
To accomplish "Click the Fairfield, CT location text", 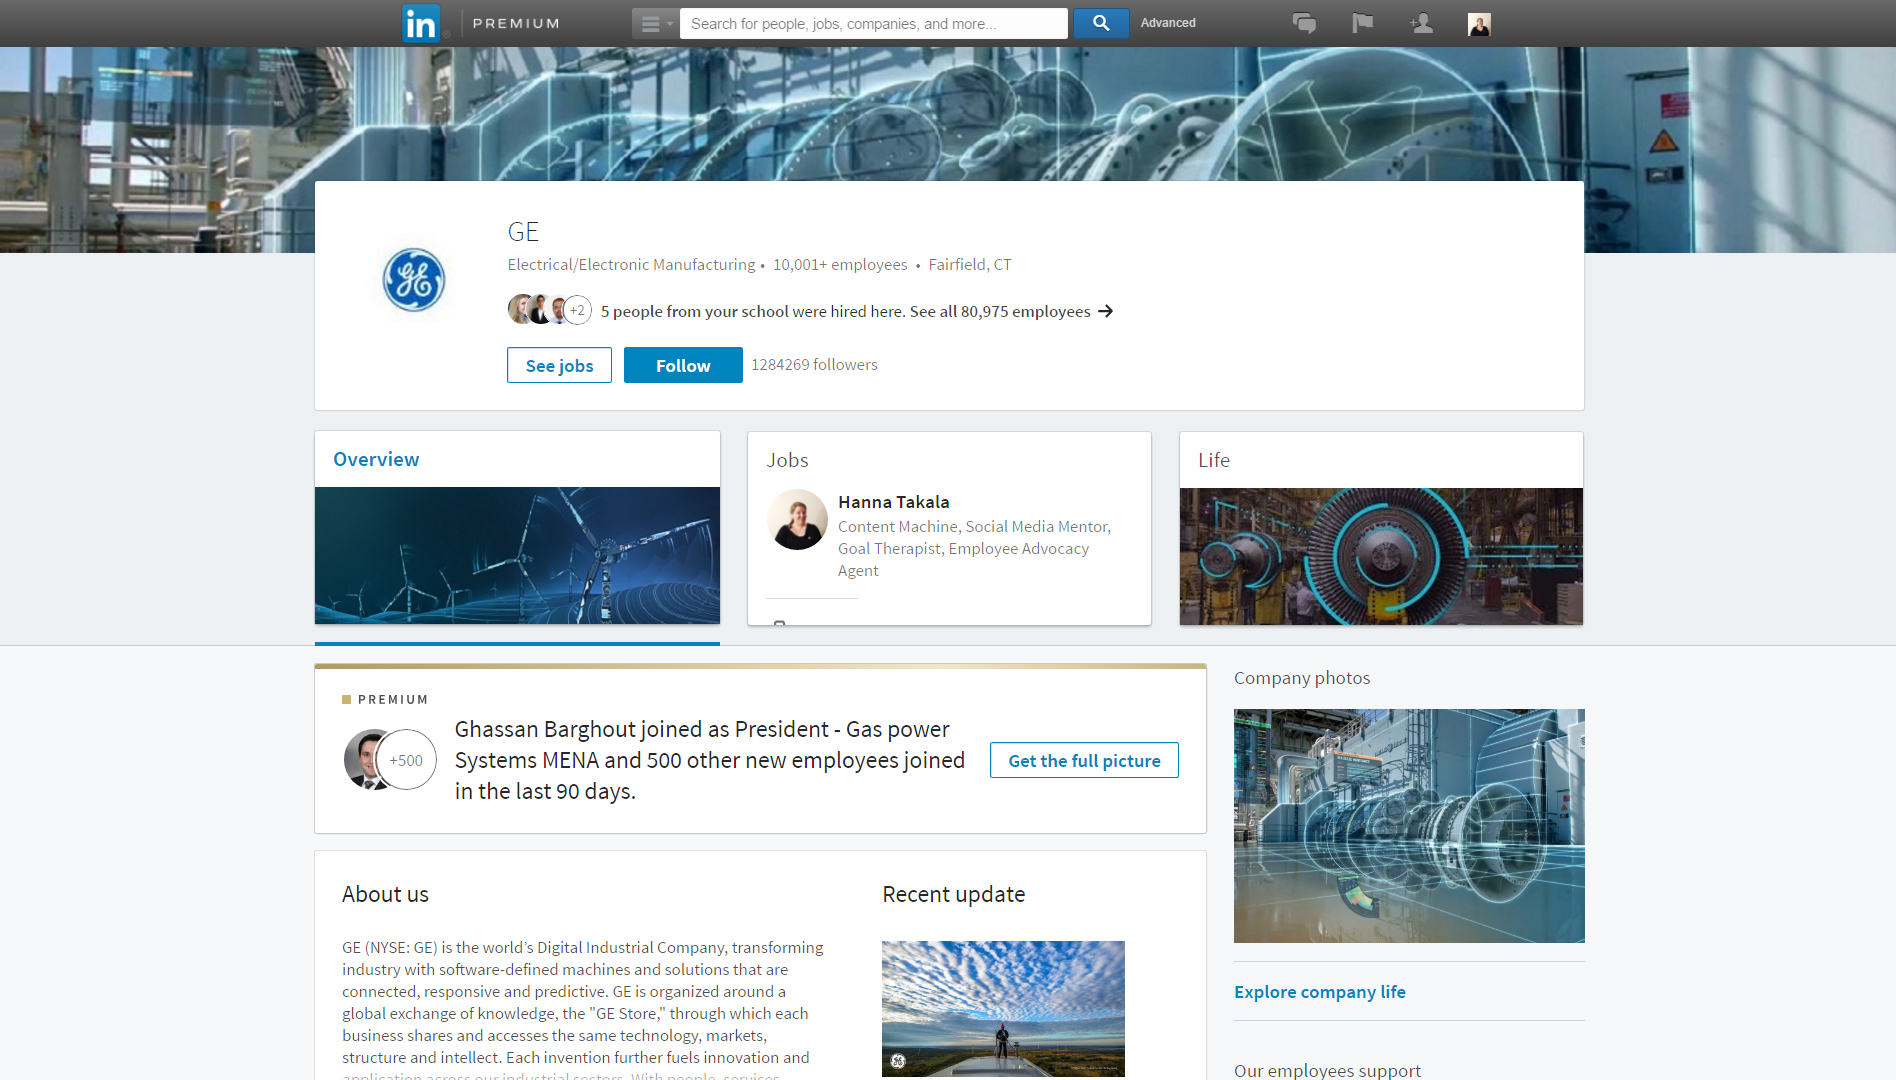I will coord(970,265).
